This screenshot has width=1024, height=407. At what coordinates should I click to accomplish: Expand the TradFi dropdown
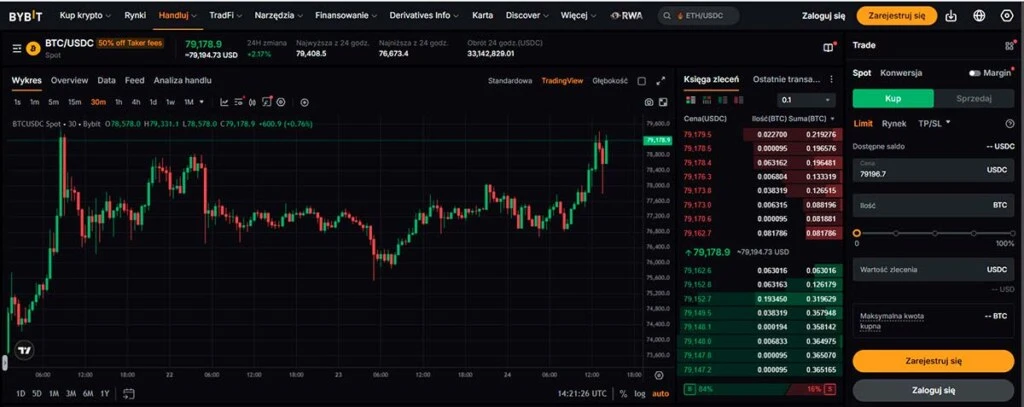(x=226, y=15)
